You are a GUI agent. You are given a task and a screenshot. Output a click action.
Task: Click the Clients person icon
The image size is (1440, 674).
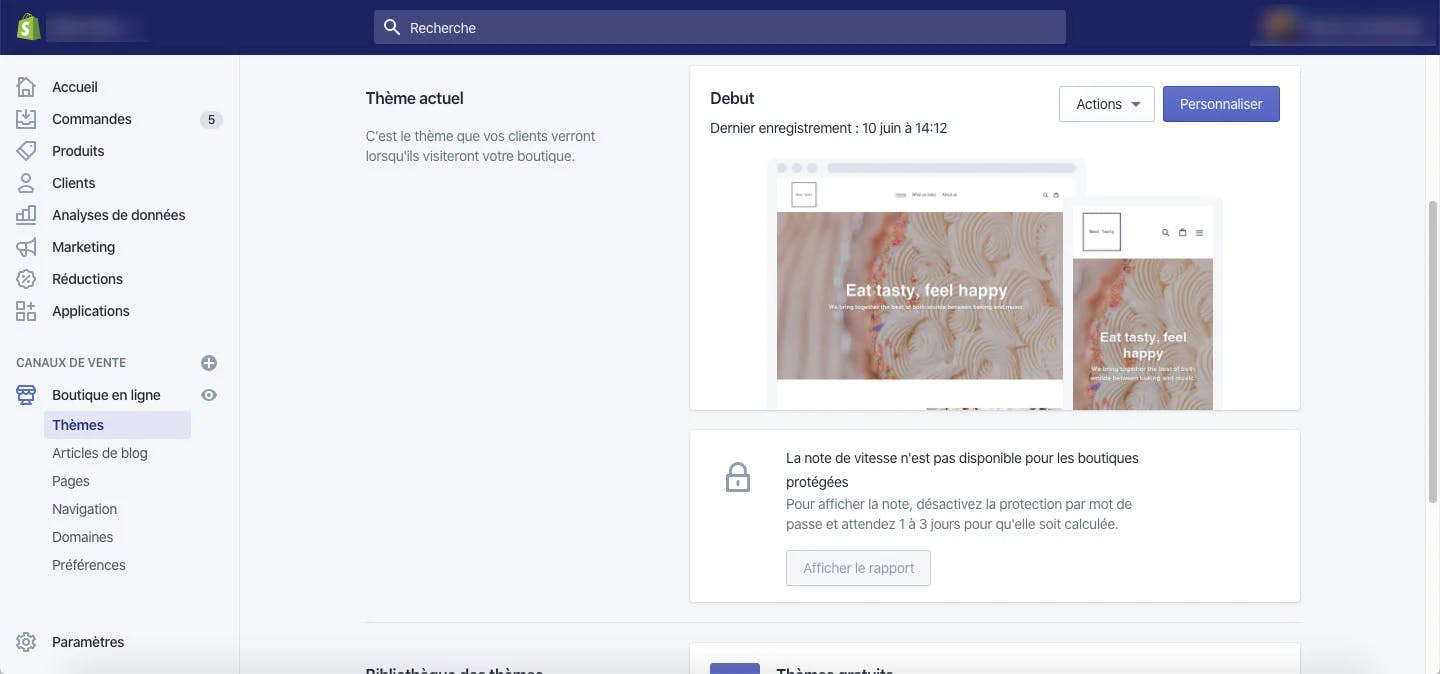(x=26, y=183)
